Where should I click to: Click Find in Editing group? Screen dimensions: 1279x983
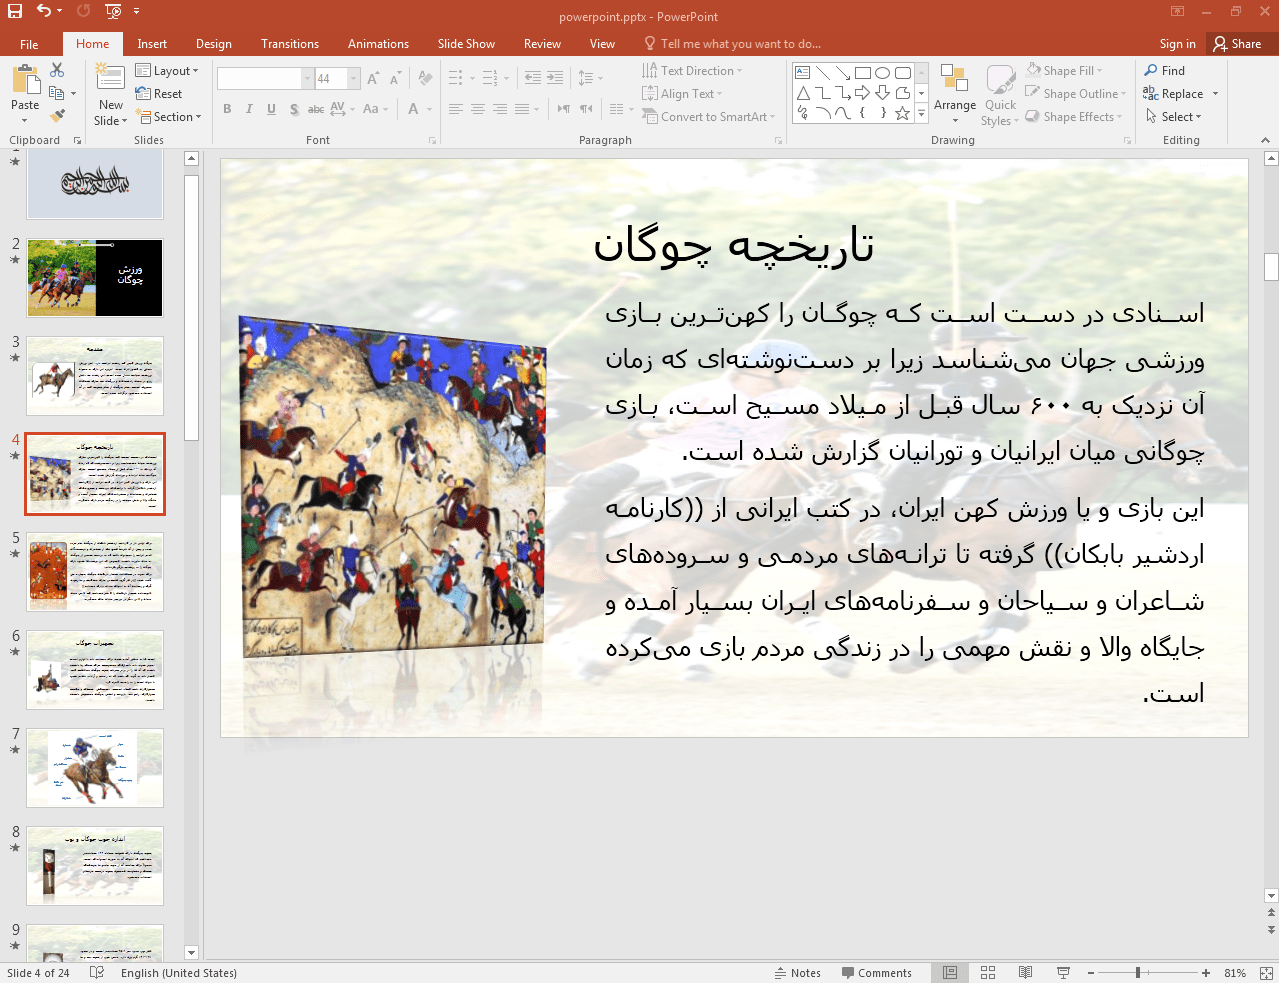tap(1165, 71)
